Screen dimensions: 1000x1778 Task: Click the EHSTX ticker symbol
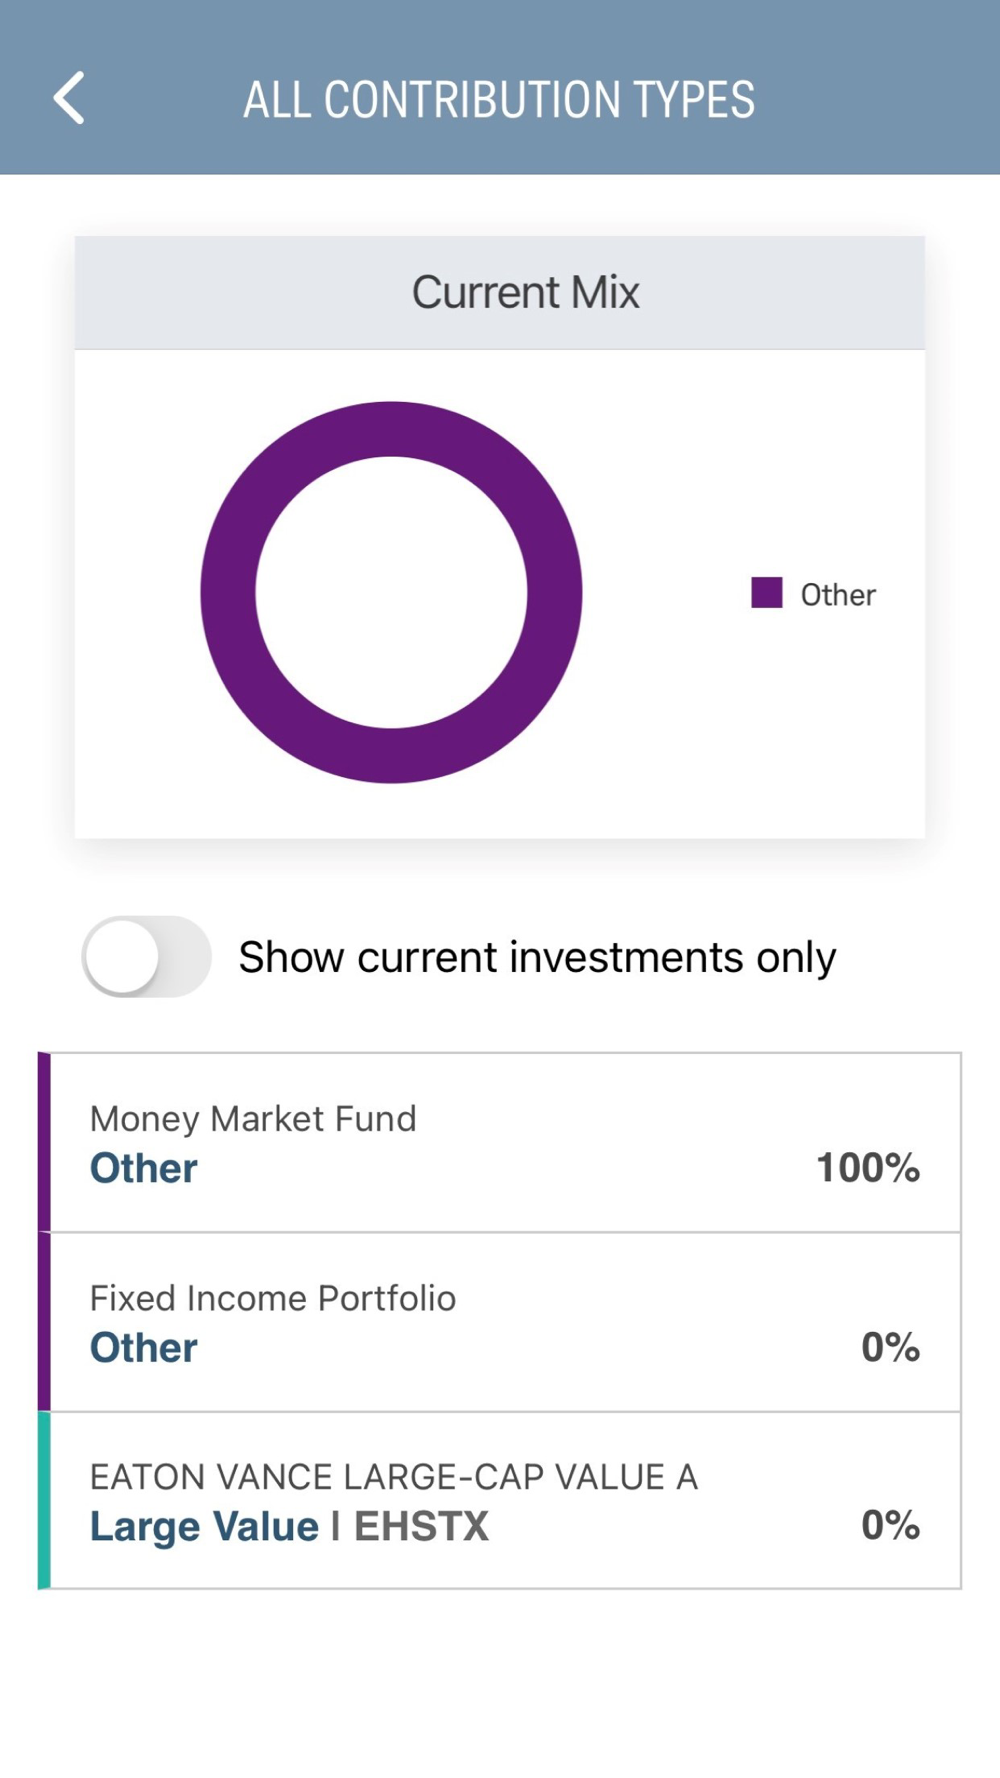click(421, 1527)
